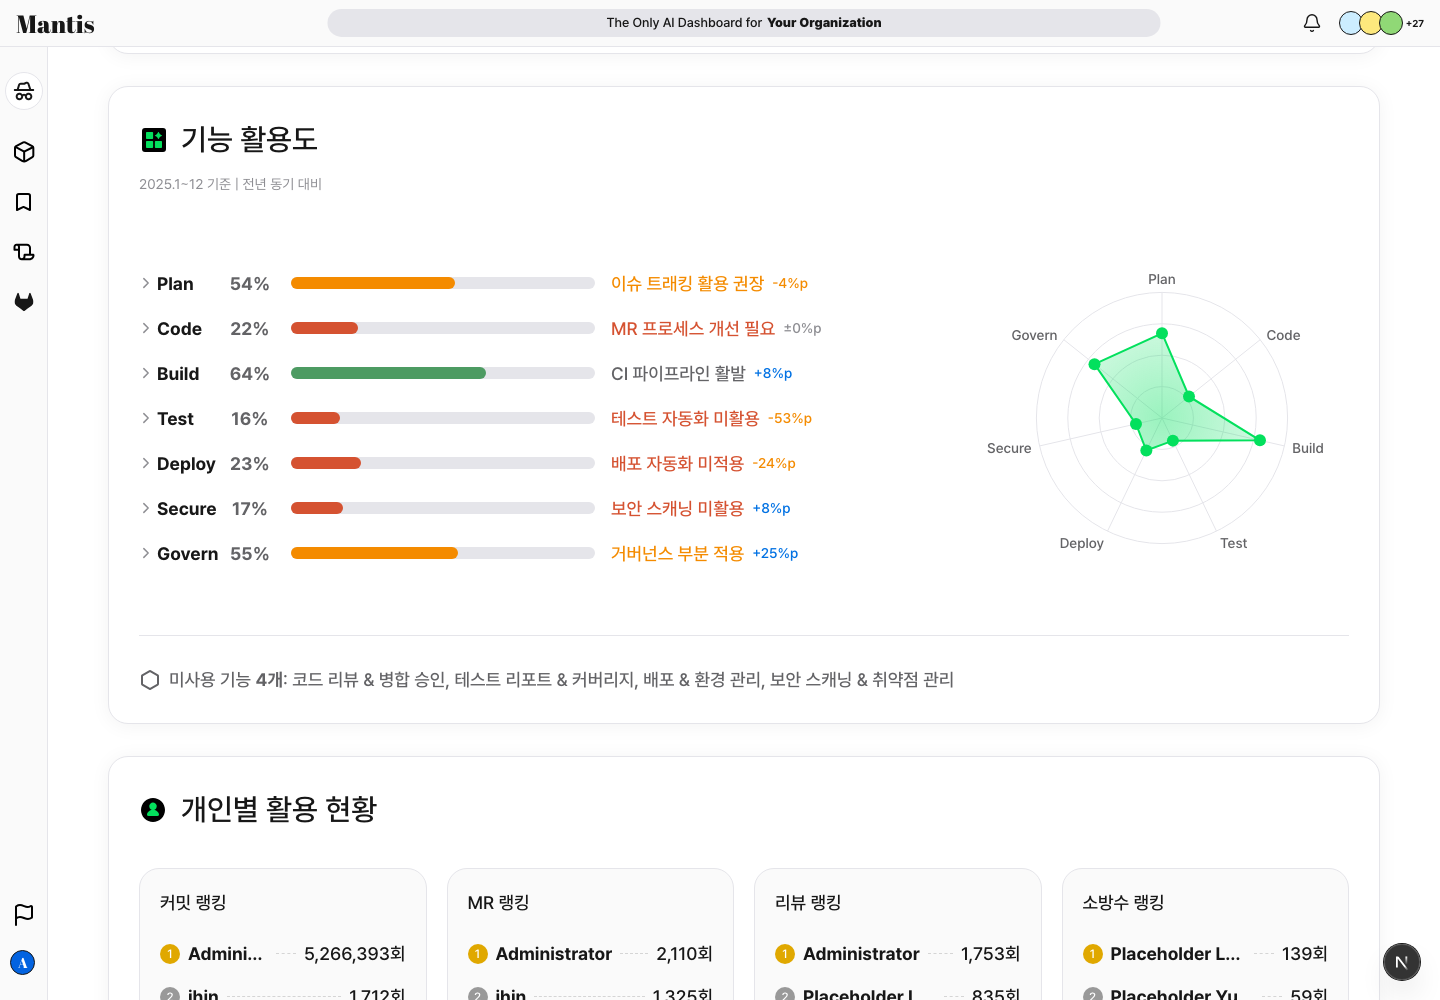Click the top banner AI Dashboard bar

click(744, 23)
